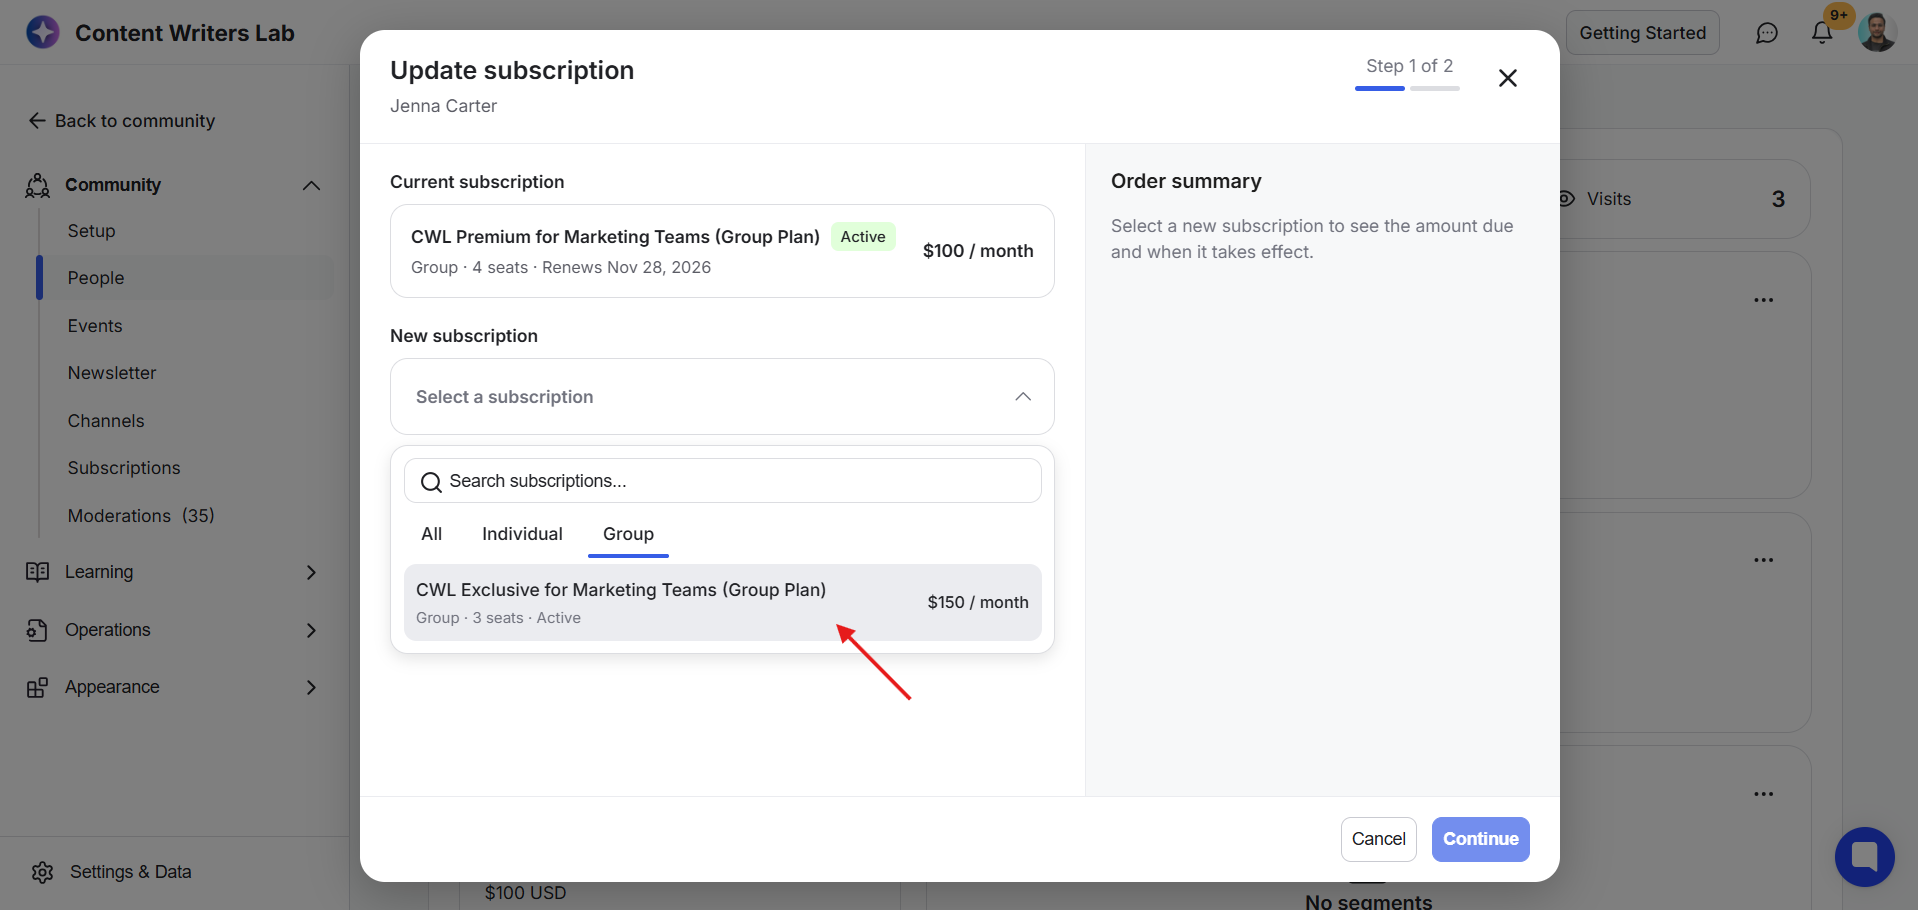Switch to the All subscriptions tab
Screen dimensions: 1918x910
[432, 534]
